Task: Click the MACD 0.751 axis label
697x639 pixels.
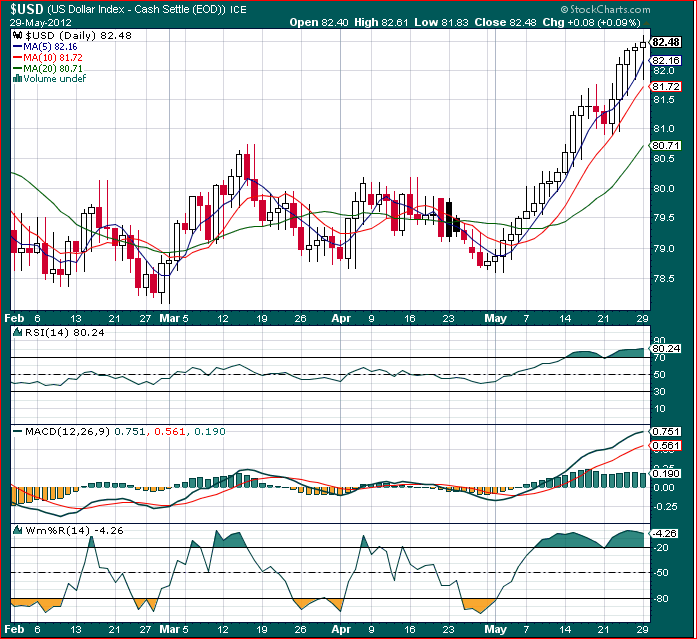Action: (x=665, y=431)
